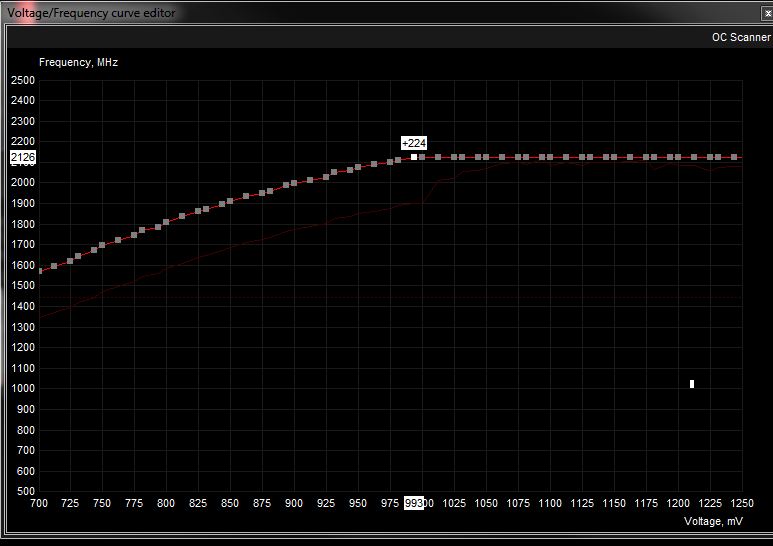Screen dimensions: 773x546
Task: Select the curve point at 1175 mV
Action: tap(646, 157)
